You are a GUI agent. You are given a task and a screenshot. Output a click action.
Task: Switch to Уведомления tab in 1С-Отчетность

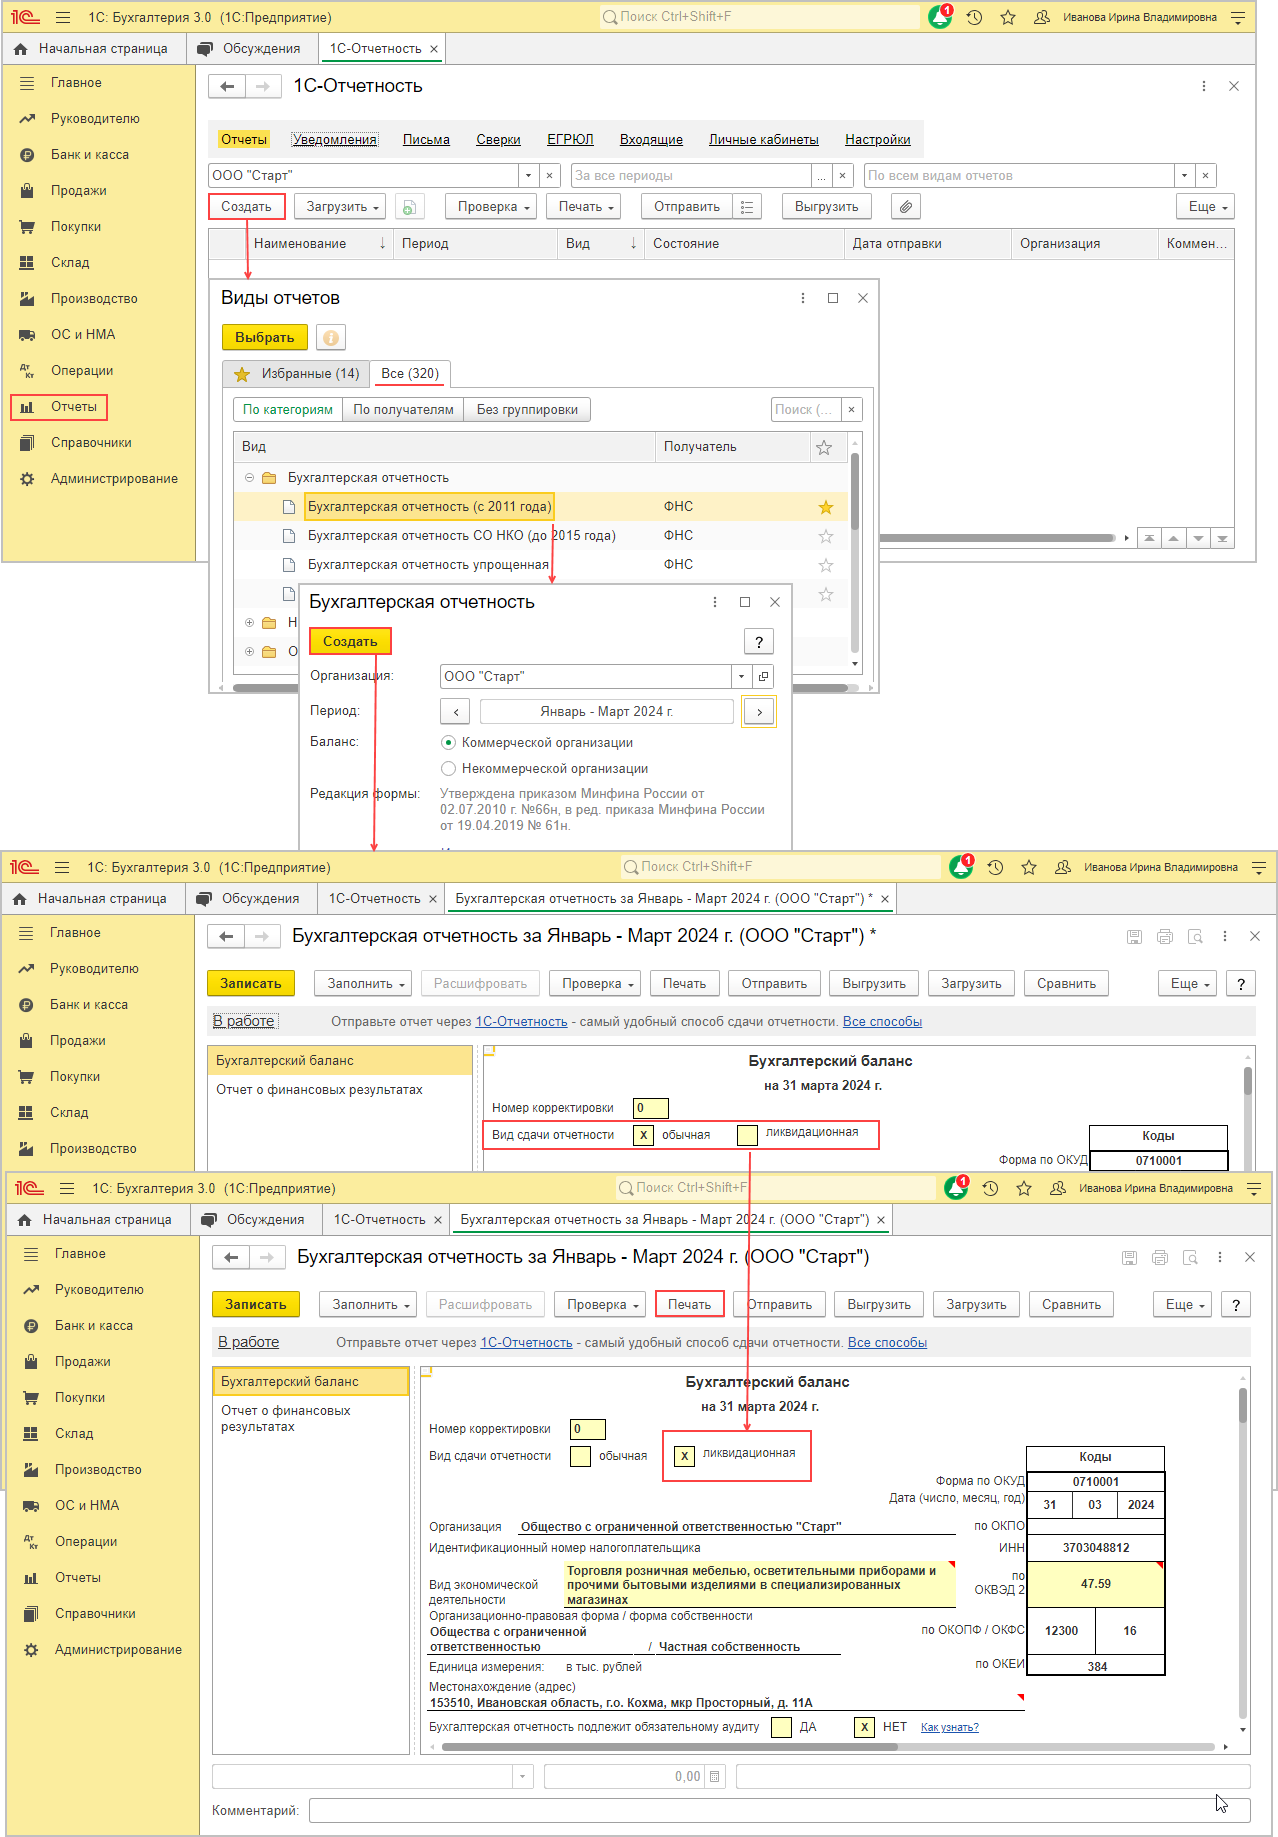(x=335, y=139)
